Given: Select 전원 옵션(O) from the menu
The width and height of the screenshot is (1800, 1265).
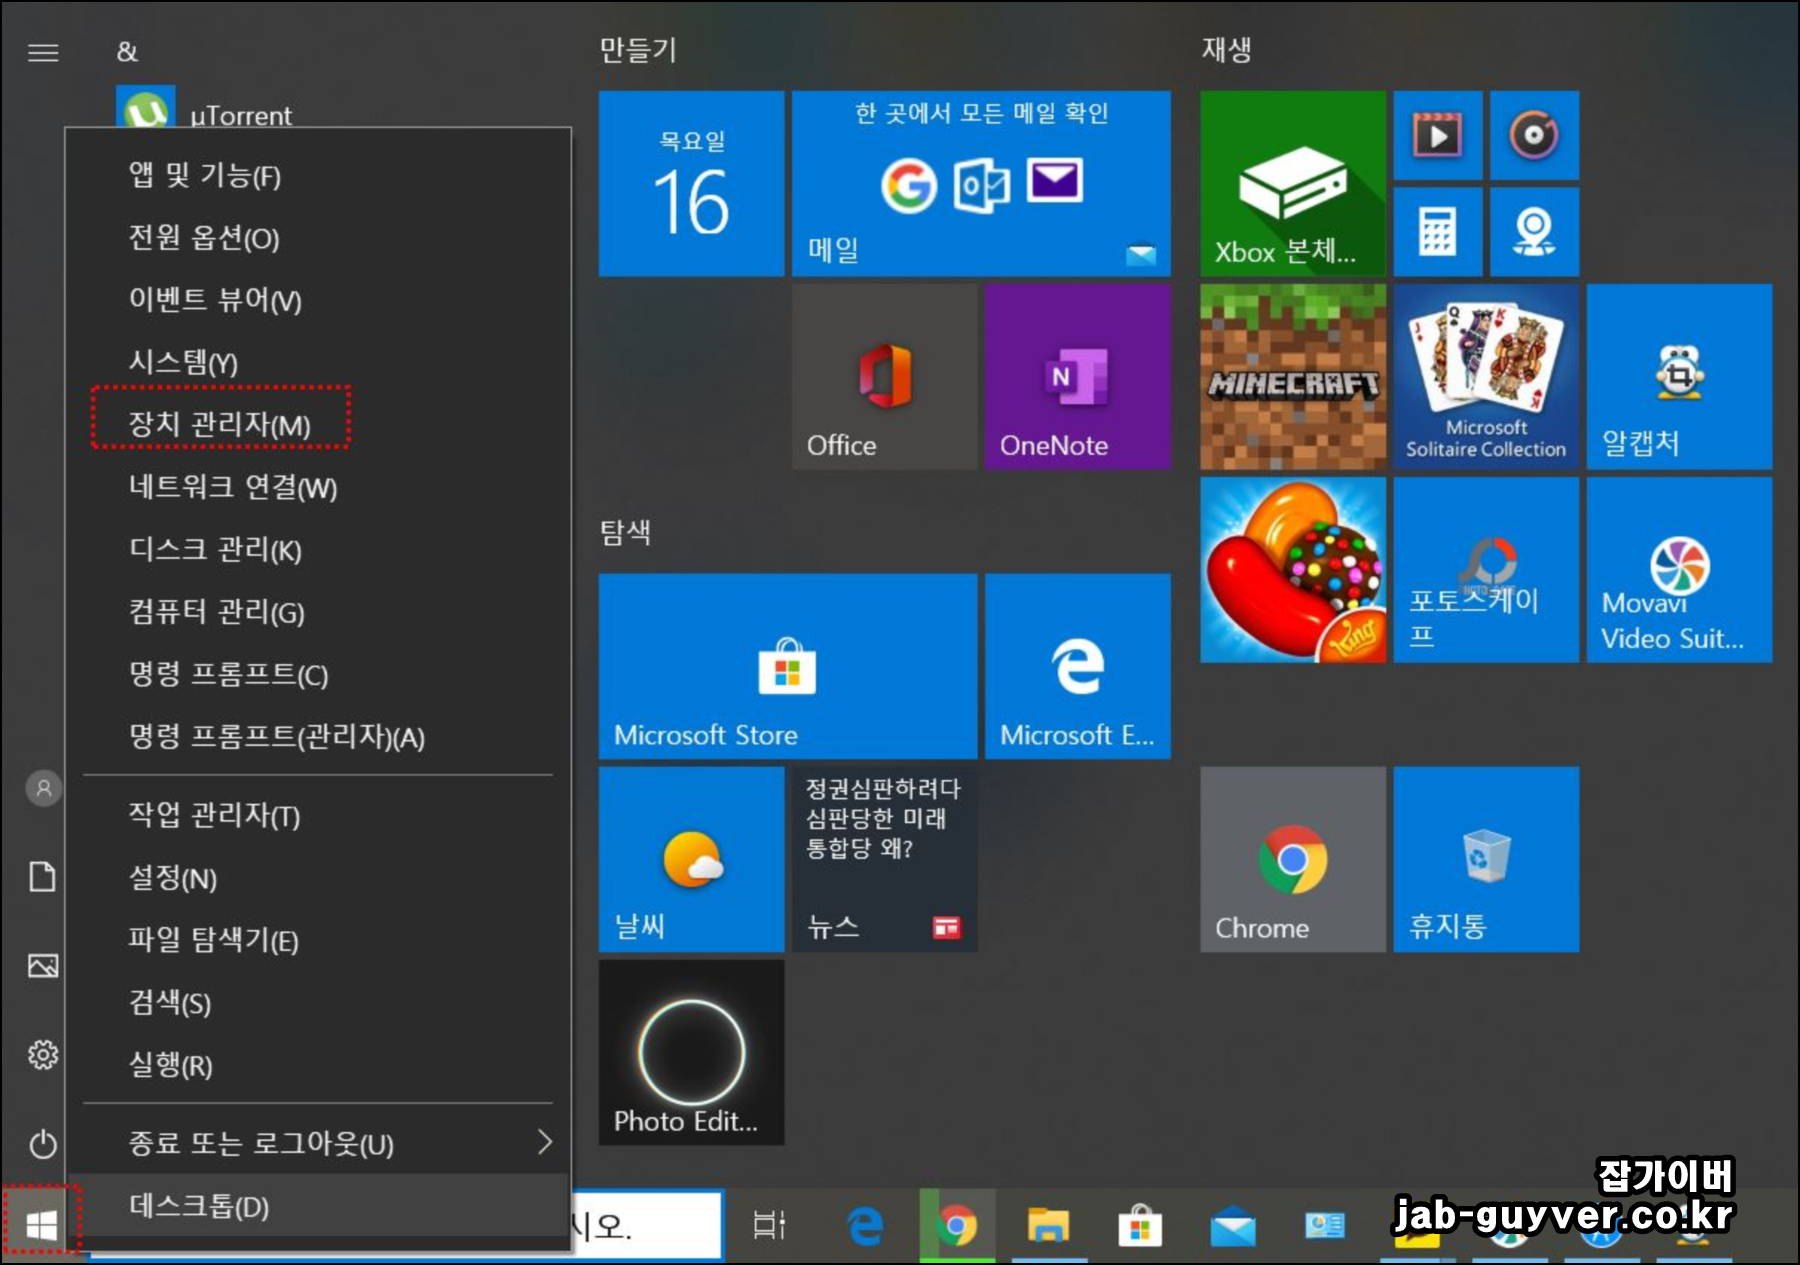Looking at the screenshot, I should pyautogui.click(x=318, y=238).
